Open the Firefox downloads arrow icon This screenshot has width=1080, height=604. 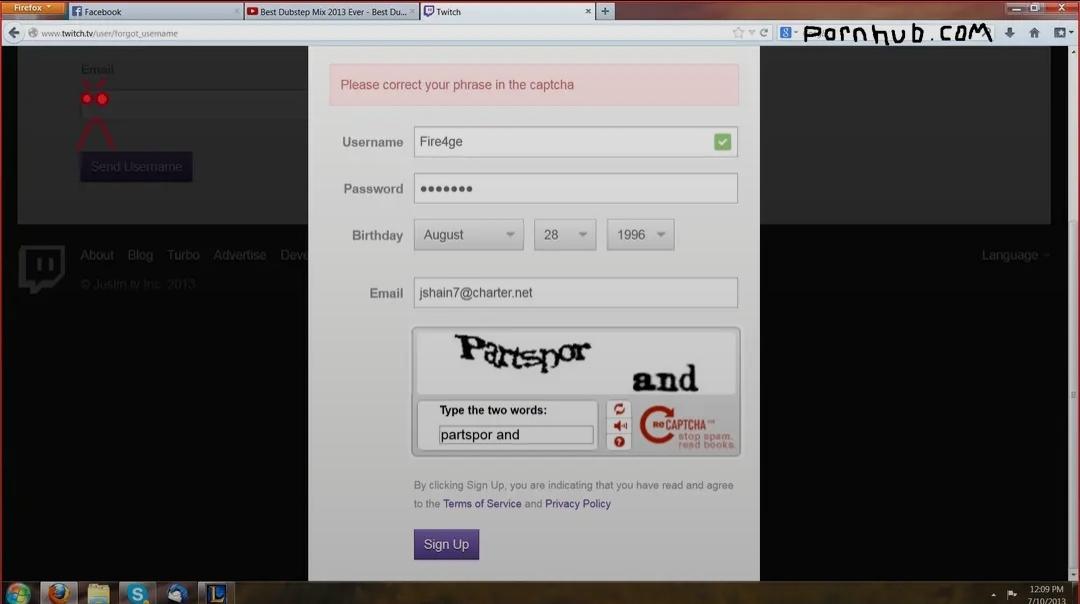tap(1009, 33)
